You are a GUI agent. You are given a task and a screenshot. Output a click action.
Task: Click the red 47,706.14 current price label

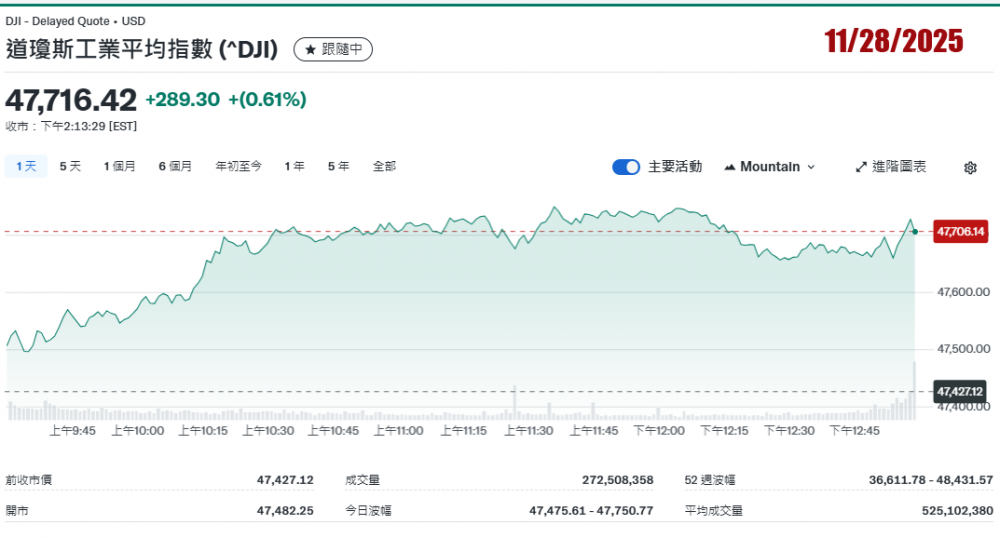click(960, 232)
